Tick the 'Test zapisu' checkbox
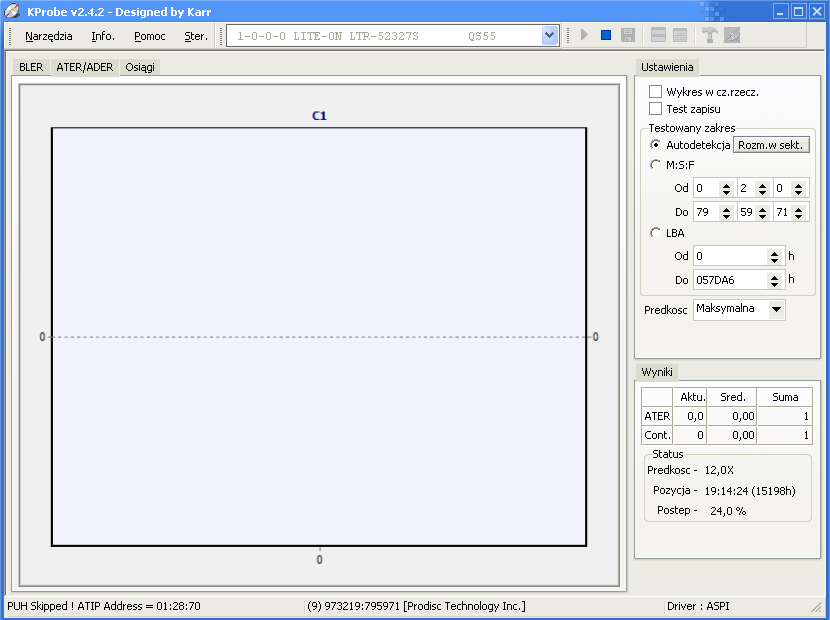830x620 pixels. [x=655, y=109]
